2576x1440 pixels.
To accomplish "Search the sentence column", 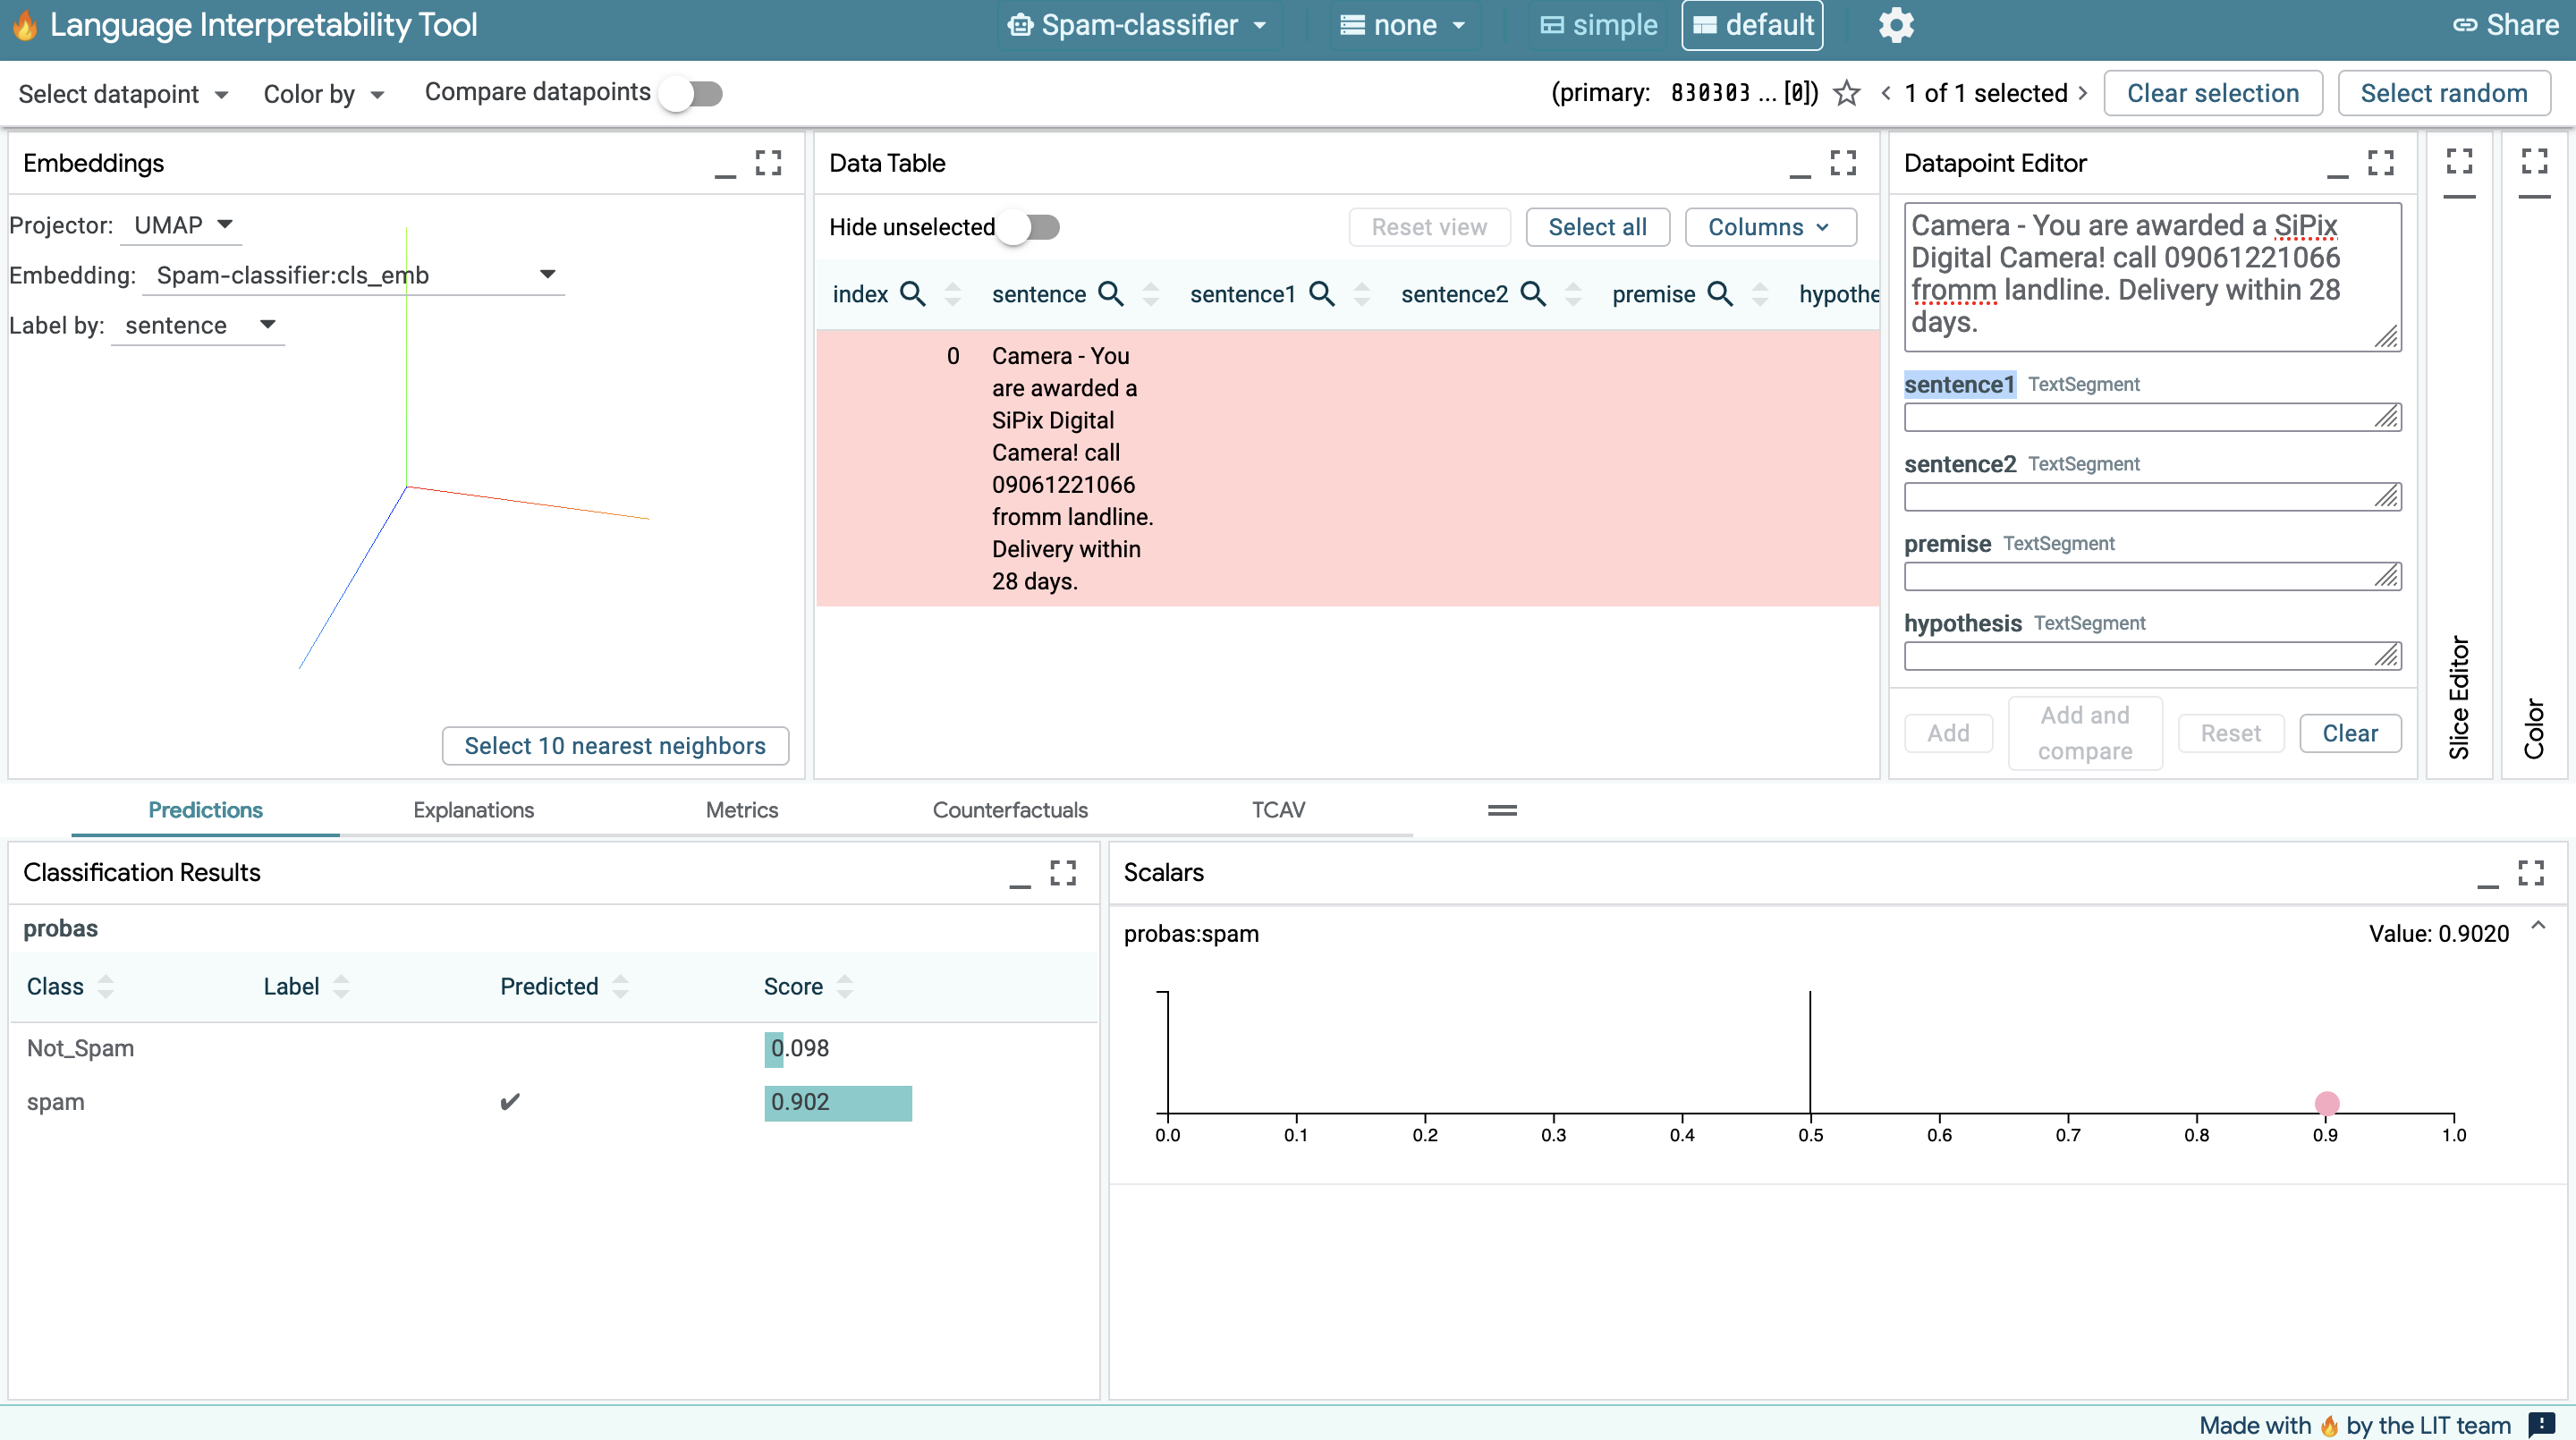I will tap(1110, 294).
